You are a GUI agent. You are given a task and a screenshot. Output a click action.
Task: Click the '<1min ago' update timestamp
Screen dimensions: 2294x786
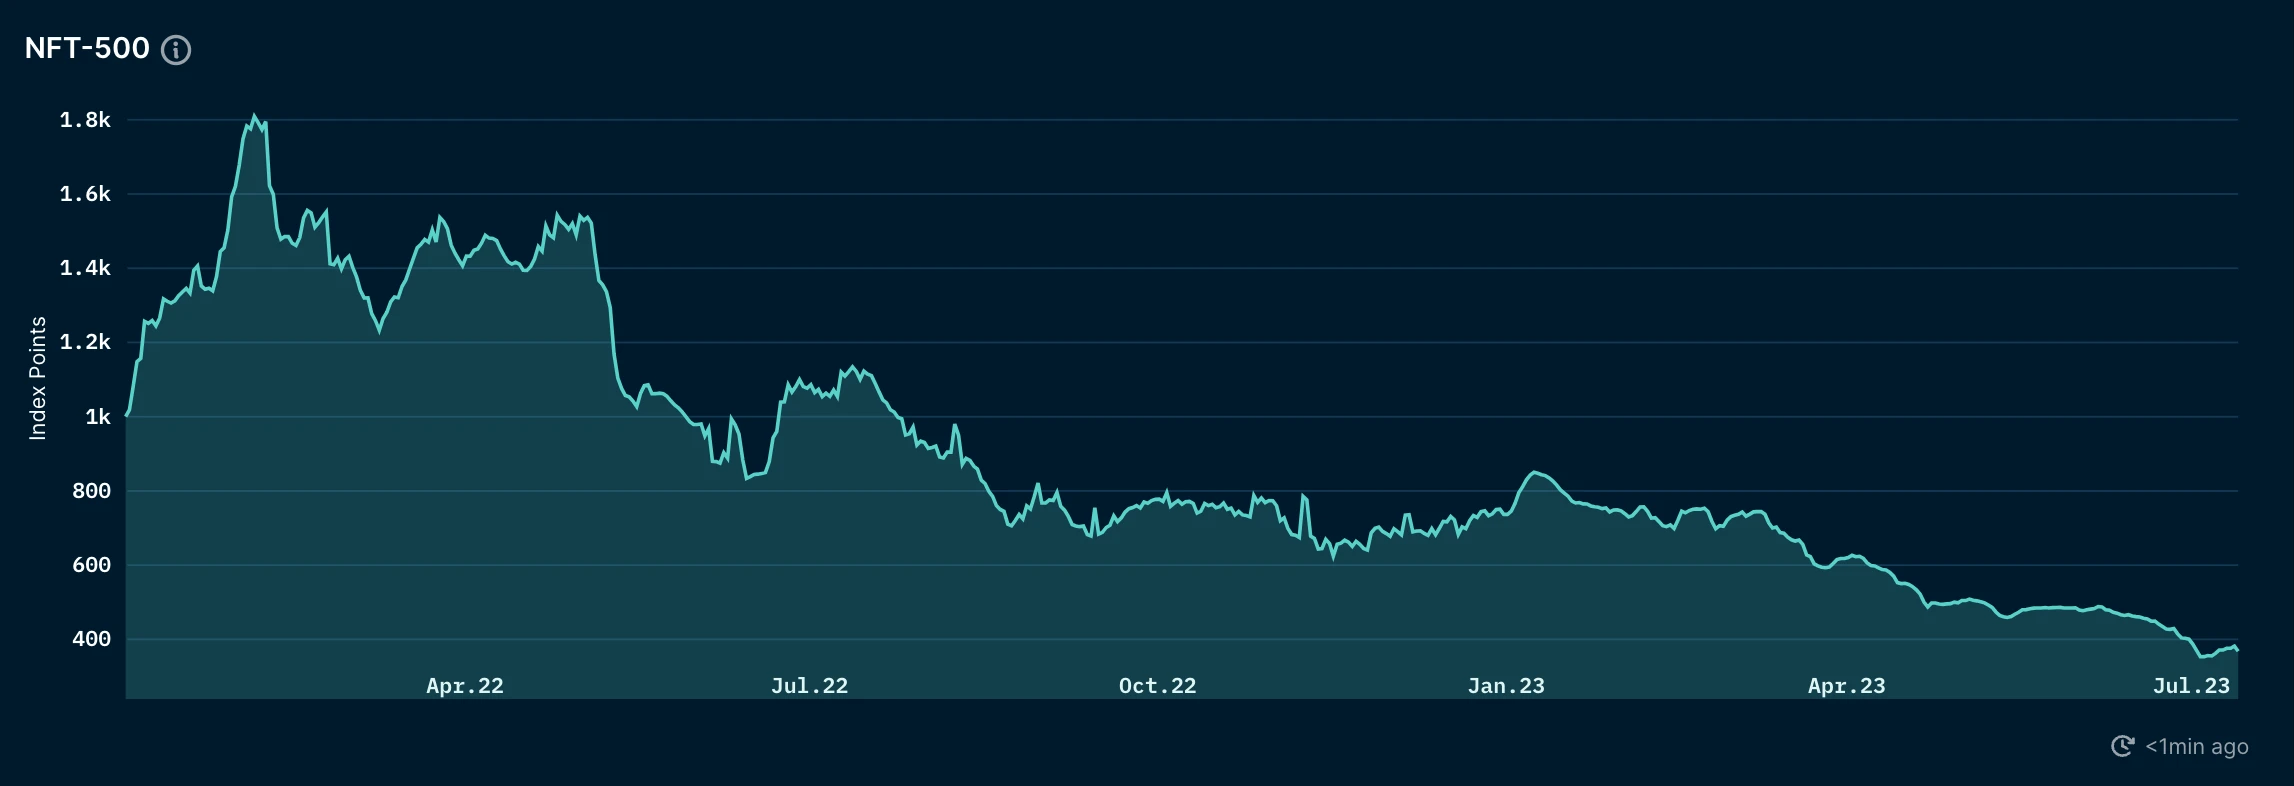(2196, 746)
